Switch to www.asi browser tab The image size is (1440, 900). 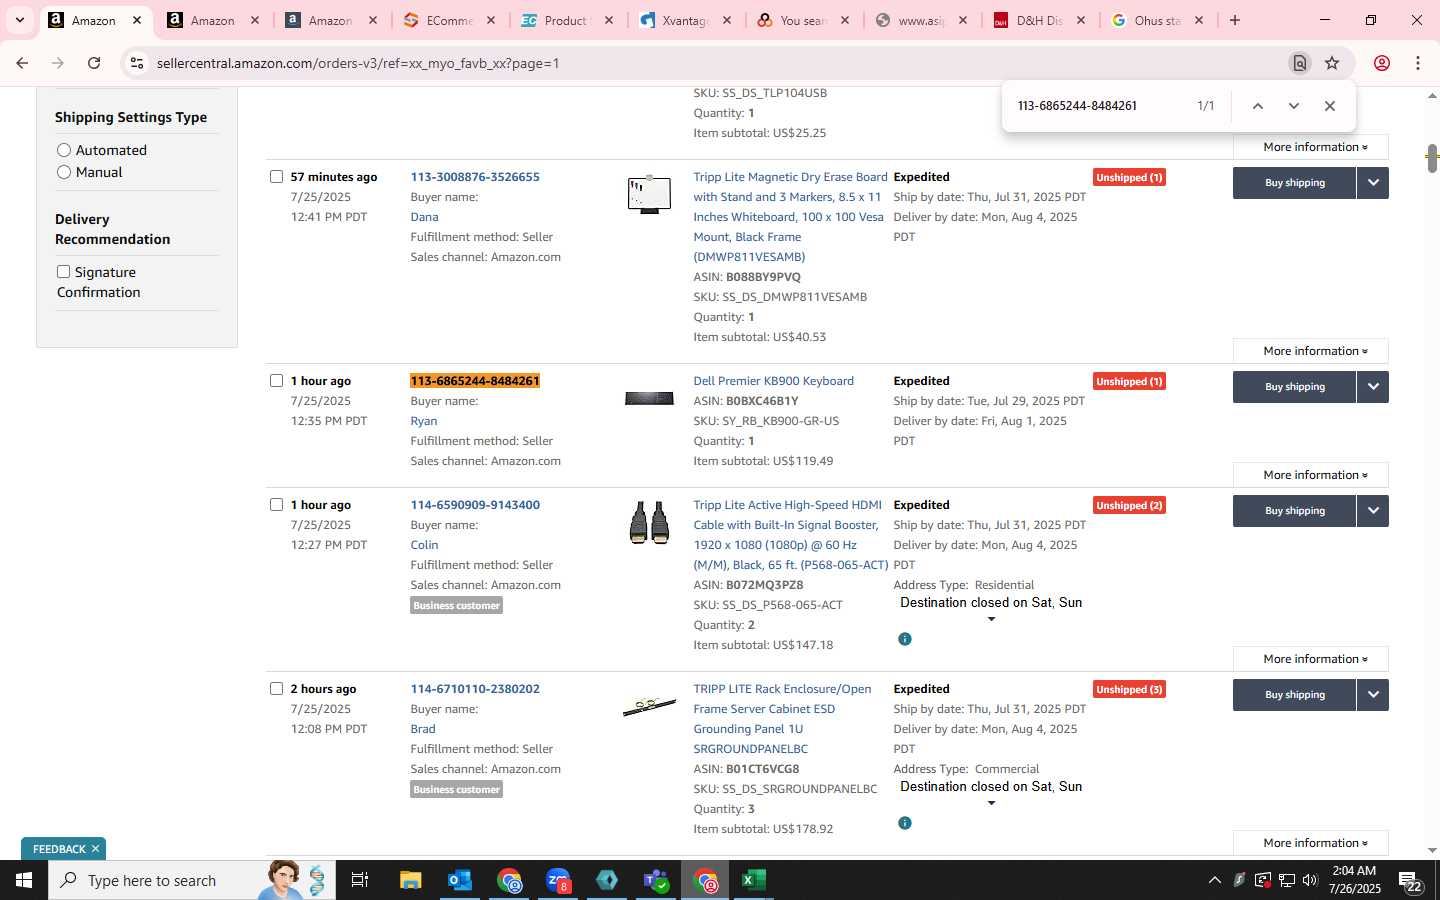pos(920,20)
